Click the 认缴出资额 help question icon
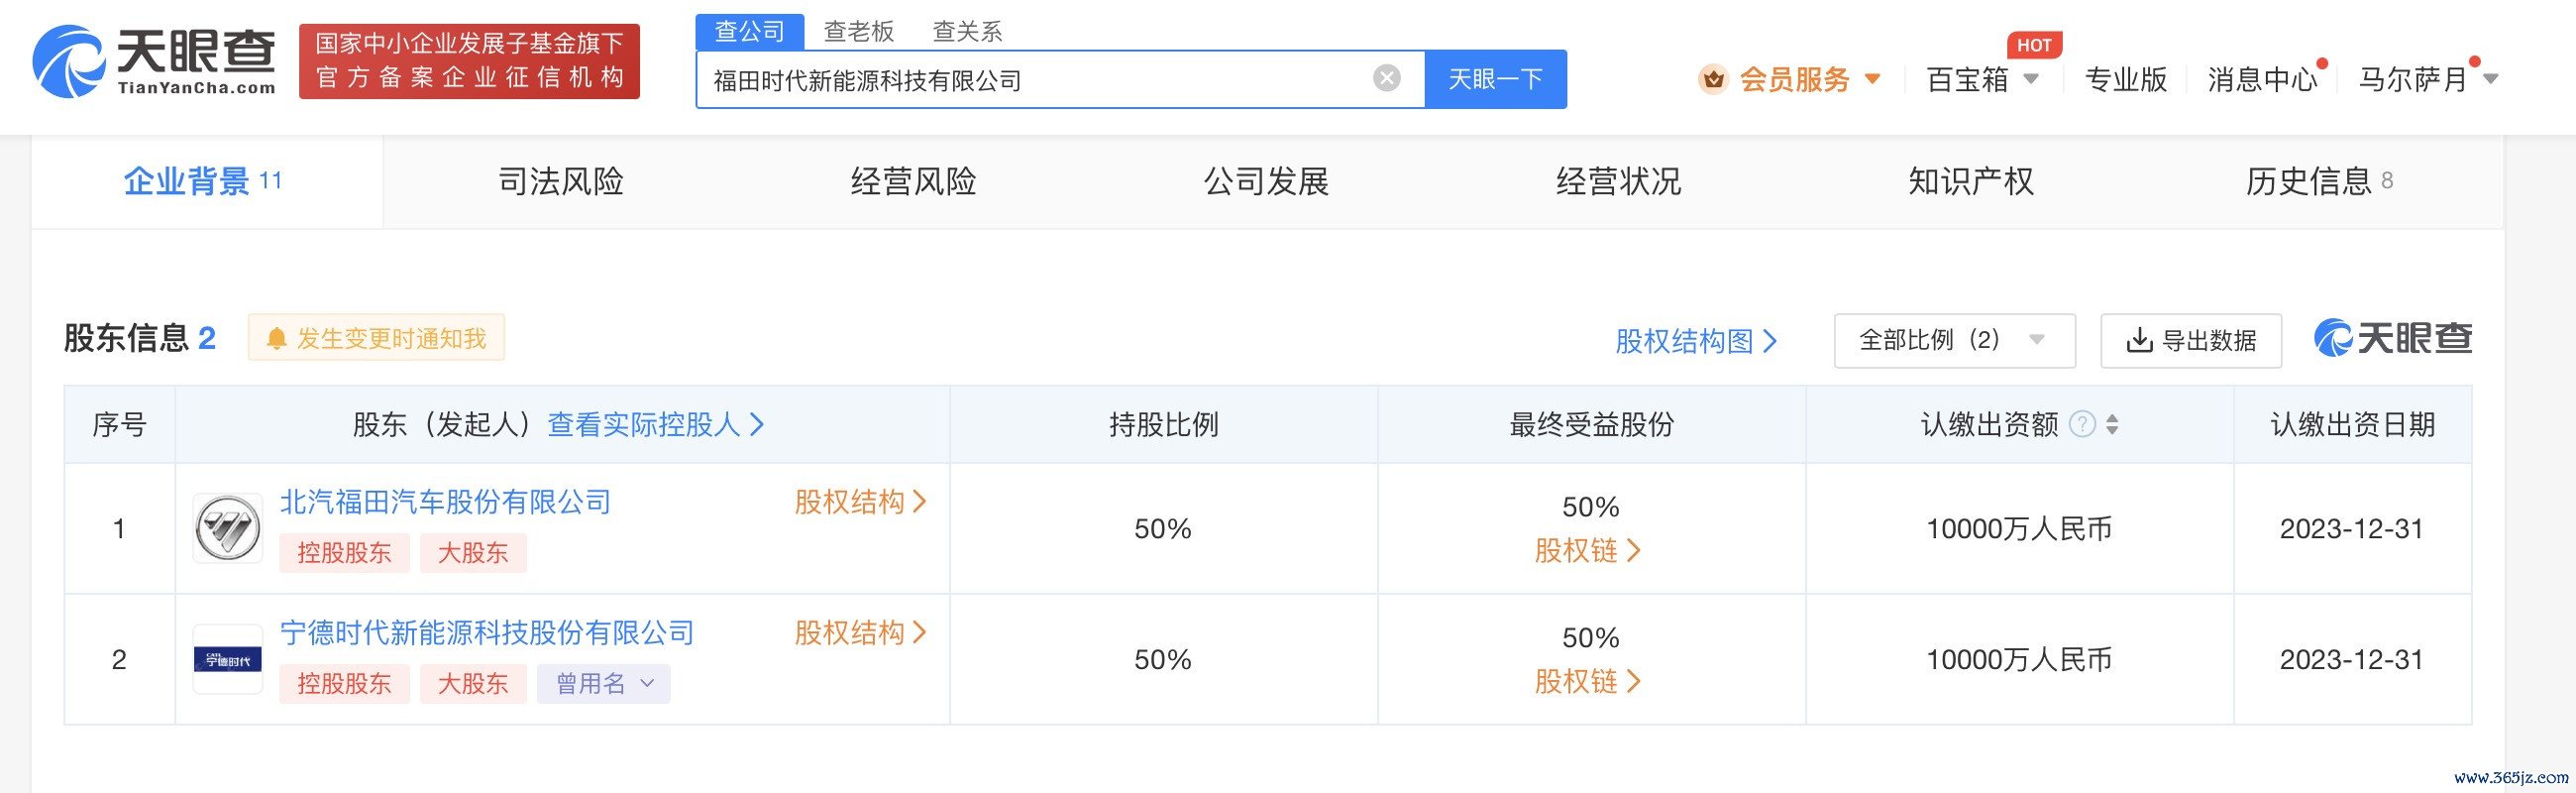This screenshot has height=793, width=2576. pyautogui.click(x=2082, y=424)
